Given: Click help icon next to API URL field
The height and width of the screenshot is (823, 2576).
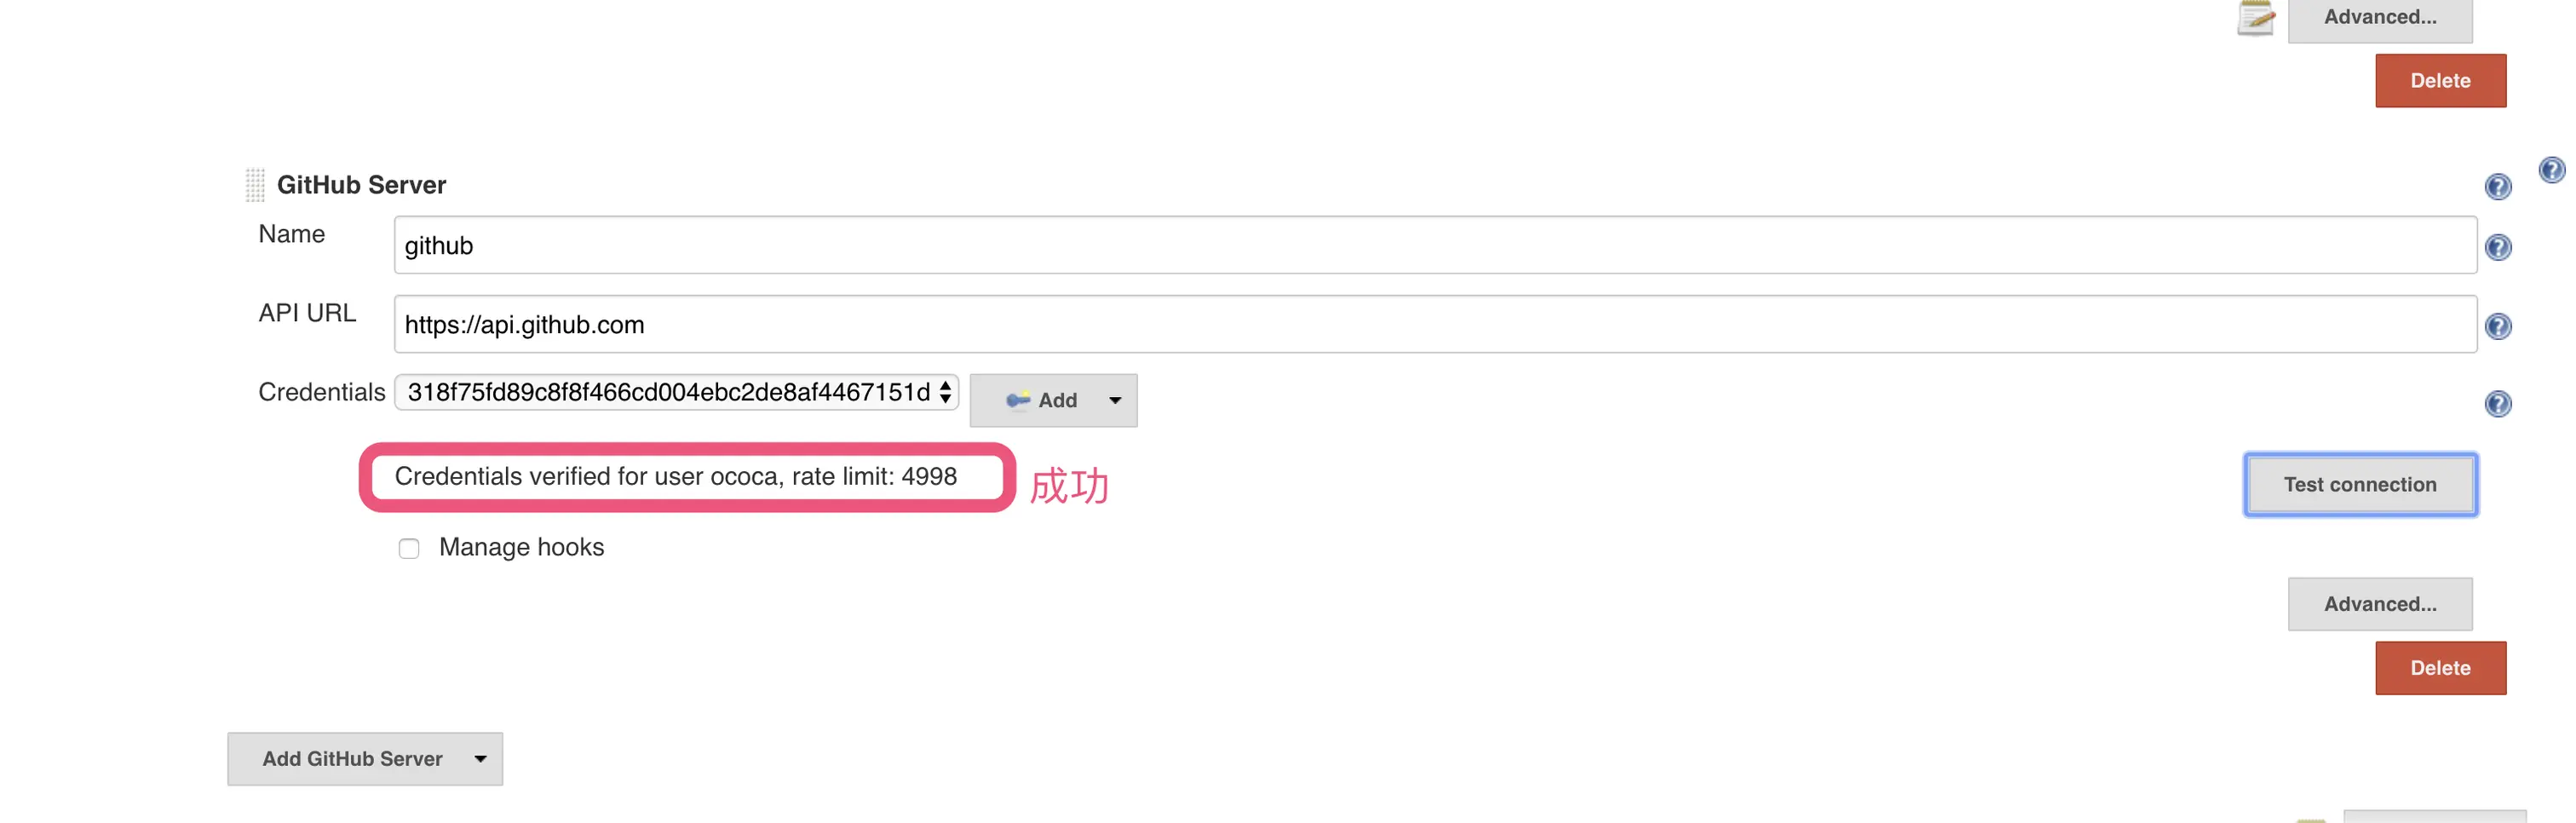Looking at the screenshot, I should (2497, 326).
